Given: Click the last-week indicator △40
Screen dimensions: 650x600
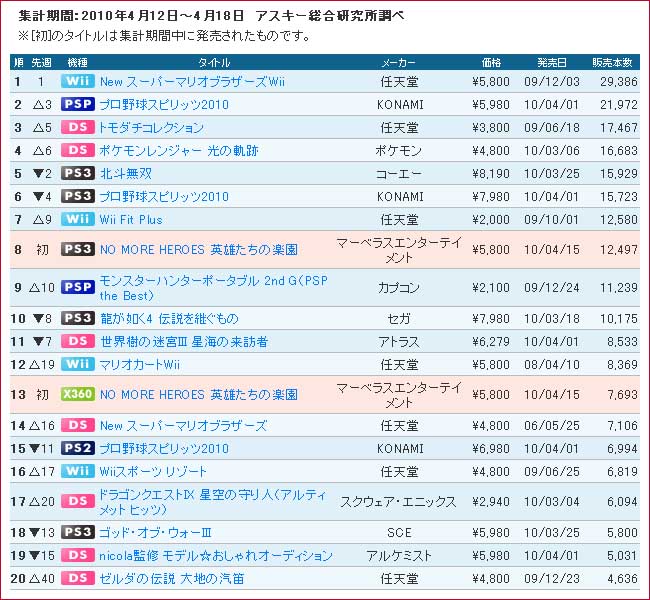Looking at the screenshot, I should pos(42,578).
